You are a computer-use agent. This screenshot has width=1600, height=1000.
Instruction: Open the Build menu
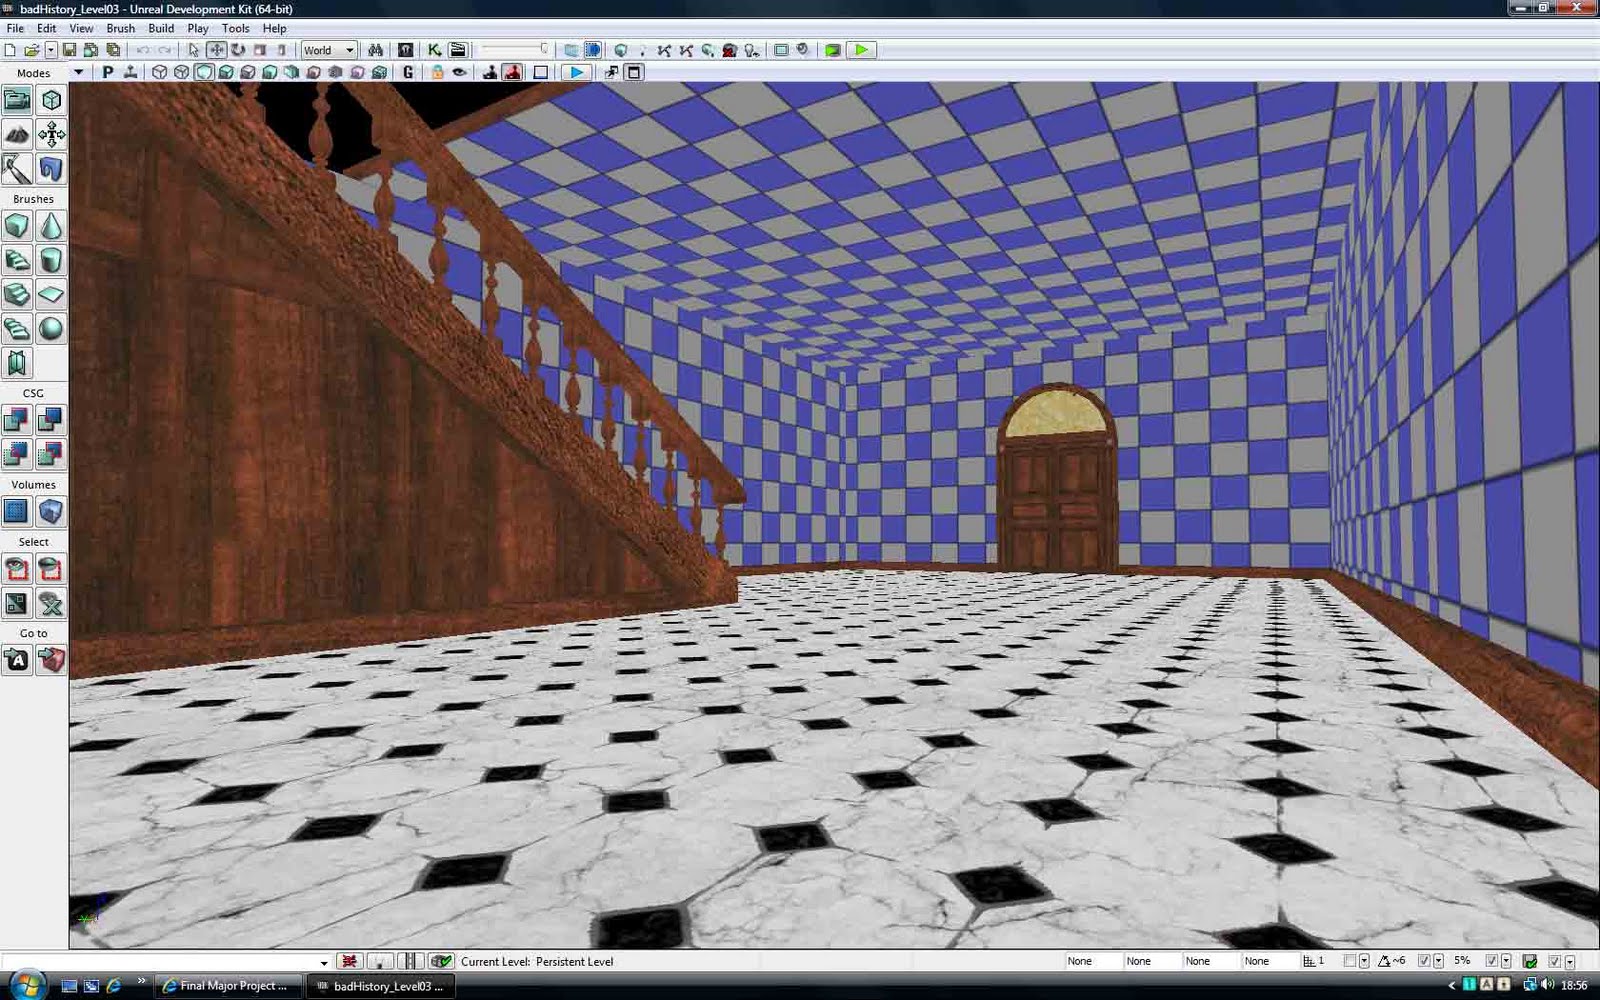coord(160,28)
